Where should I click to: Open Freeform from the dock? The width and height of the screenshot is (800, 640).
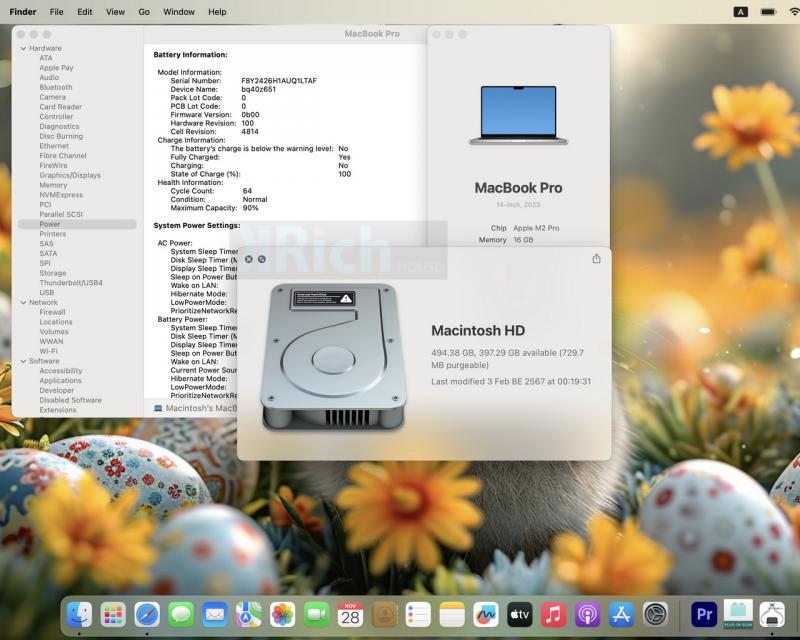point(485,614)
